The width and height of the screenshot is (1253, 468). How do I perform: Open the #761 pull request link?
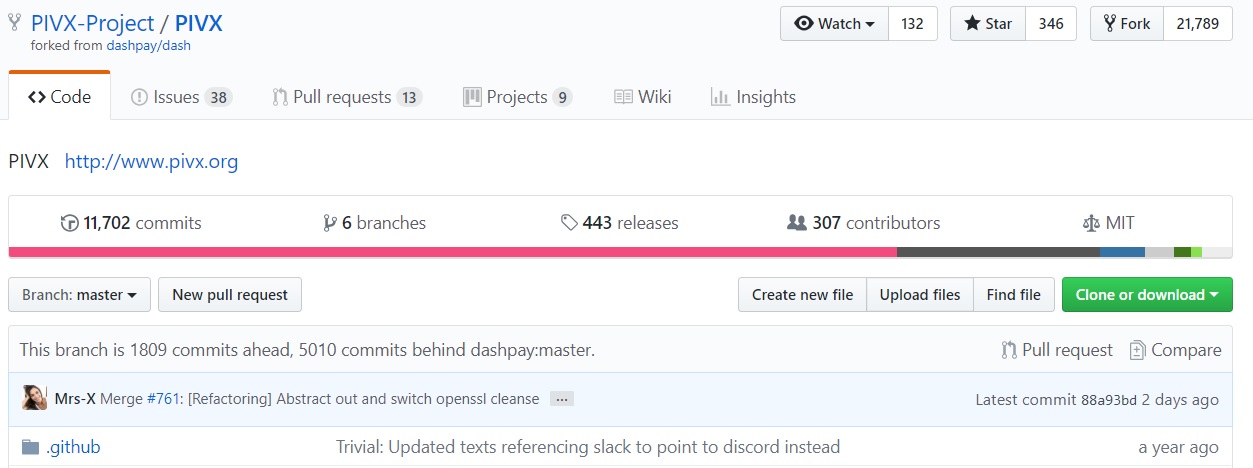point(164,399)
